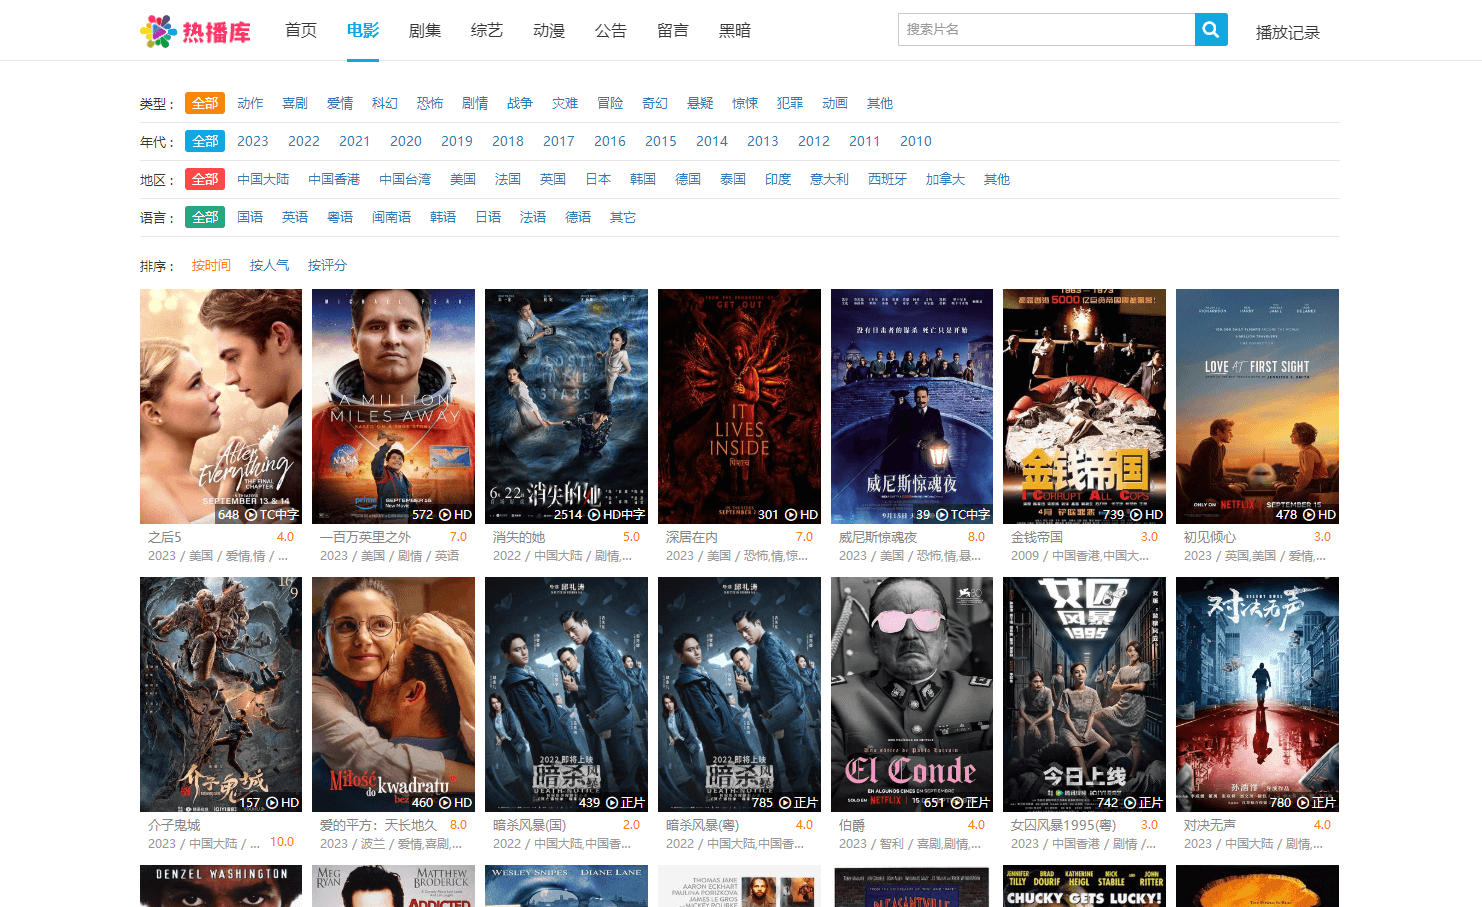Select 全部 in the 类型 filter
This screenshot has width=1482, height=907.
pos(205,103)
